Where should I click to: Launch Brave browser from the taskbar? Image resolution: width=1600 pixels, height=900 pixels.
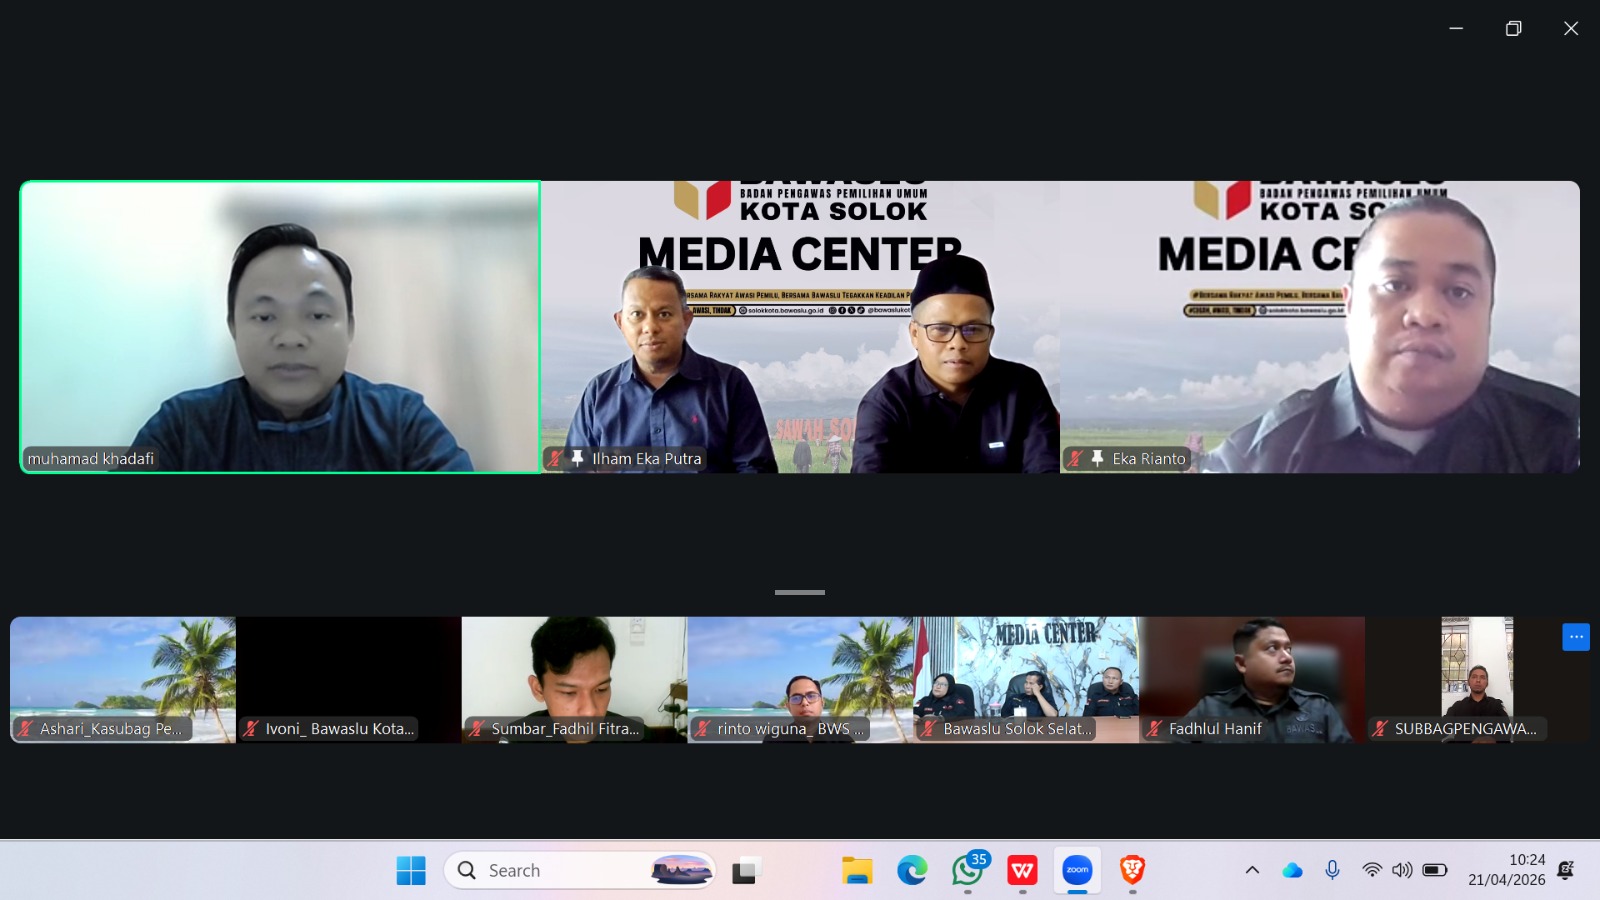(1133, 870)
